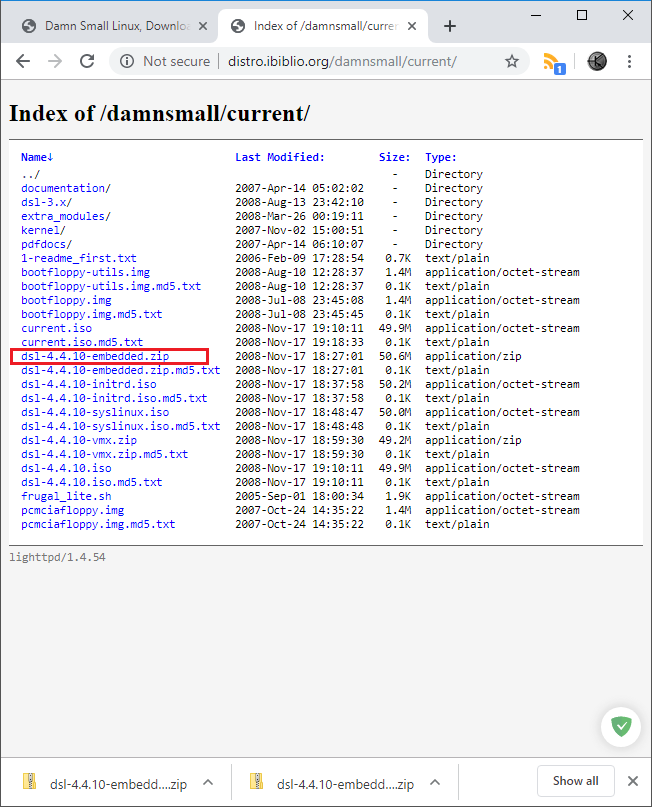Open the RSS feed extension icon
The image size is (652, 807).
554,62
